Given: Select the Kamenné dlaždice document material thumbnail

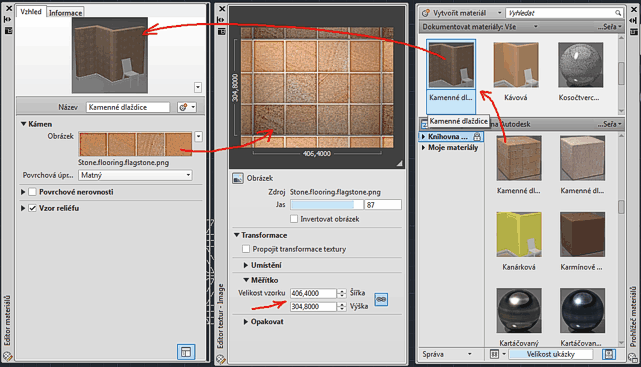Looking at the screenshot, I should pos(451,65).
